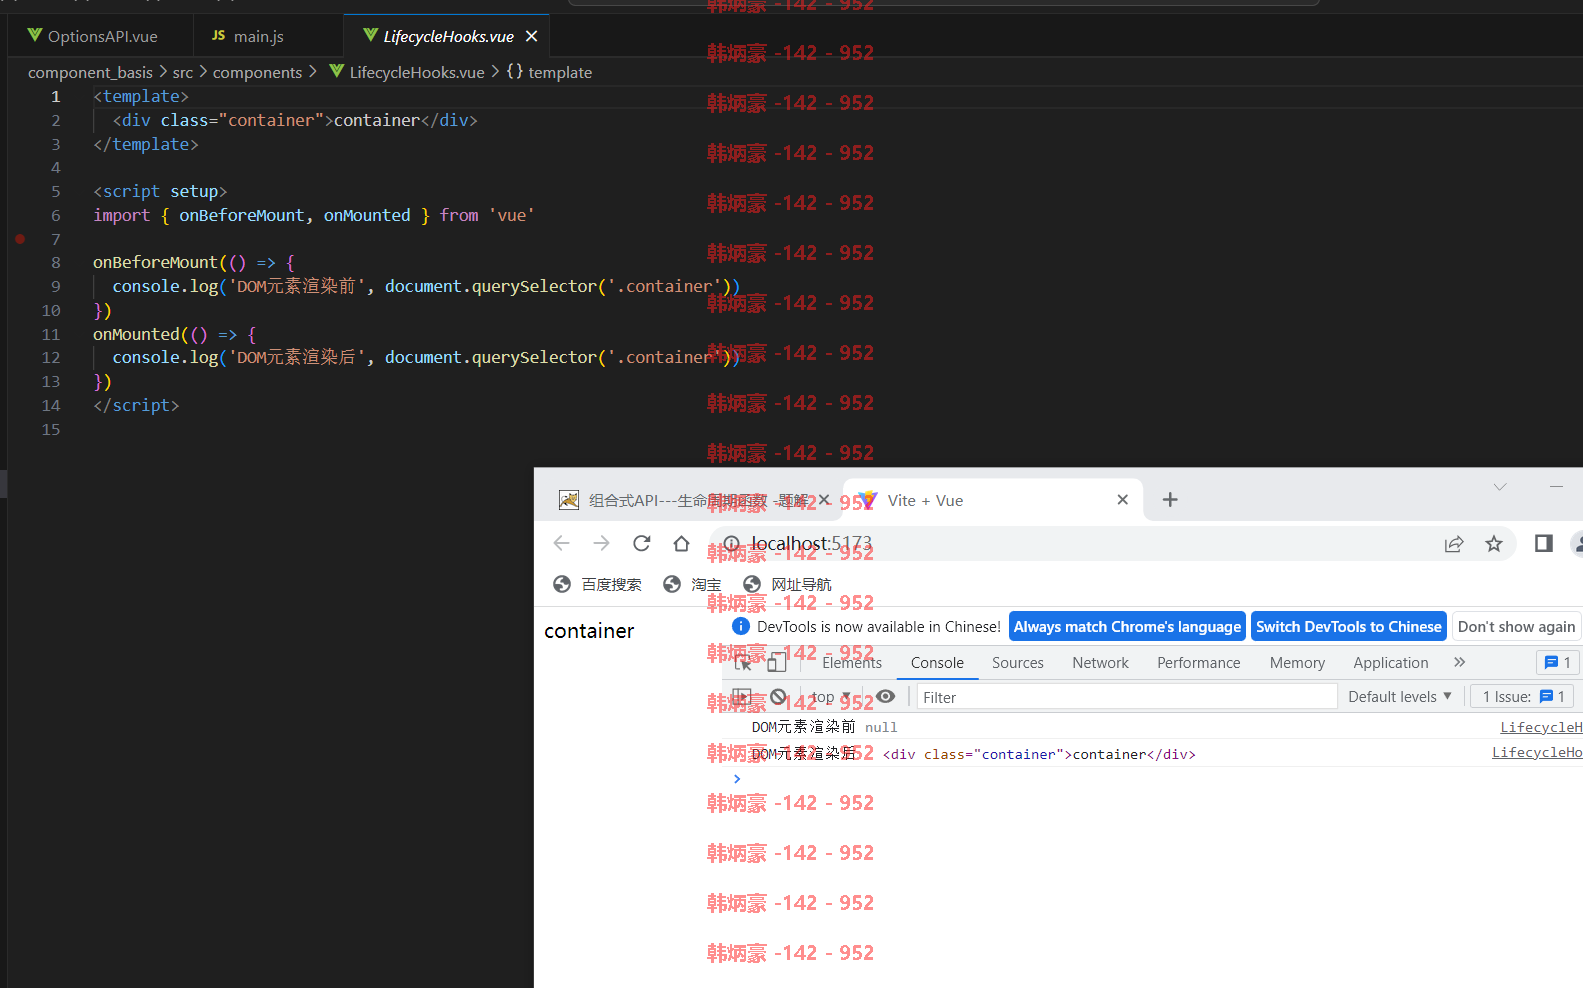Open the Default levels dropdown
This screenshot has height=988, width=1583.
(1399, 697)
